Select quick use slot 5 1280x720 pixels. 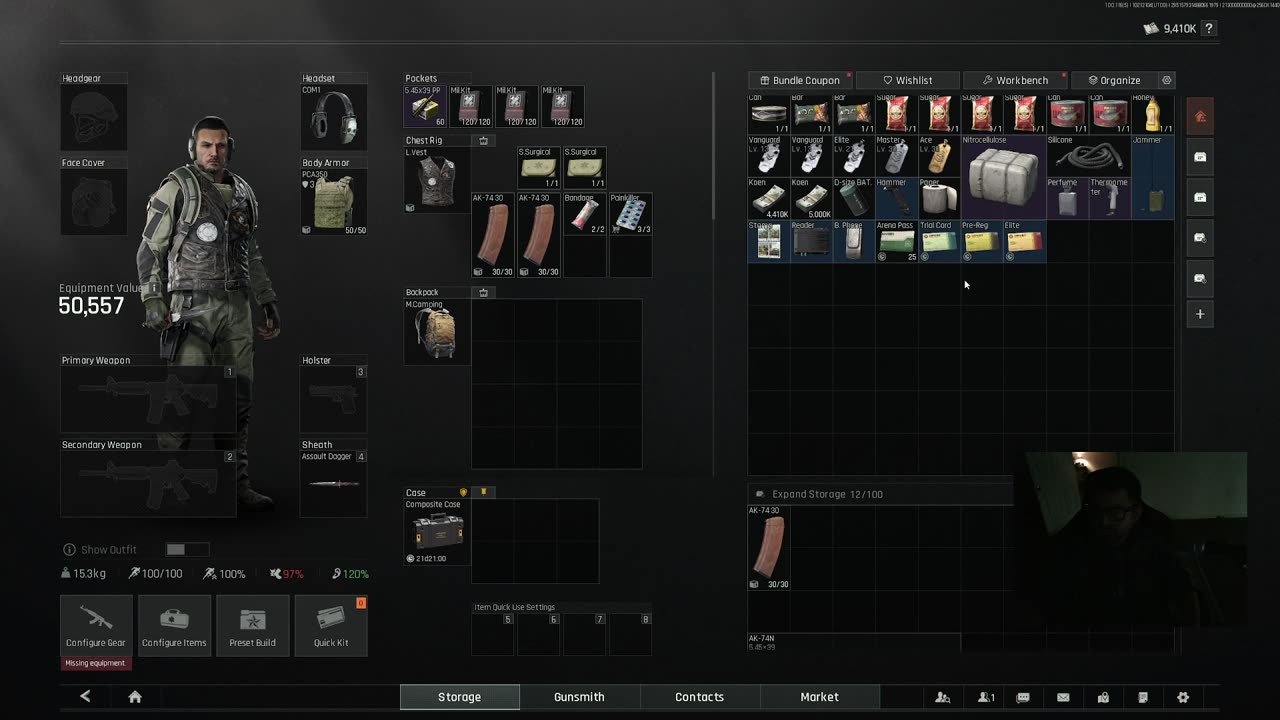[493, 634]
